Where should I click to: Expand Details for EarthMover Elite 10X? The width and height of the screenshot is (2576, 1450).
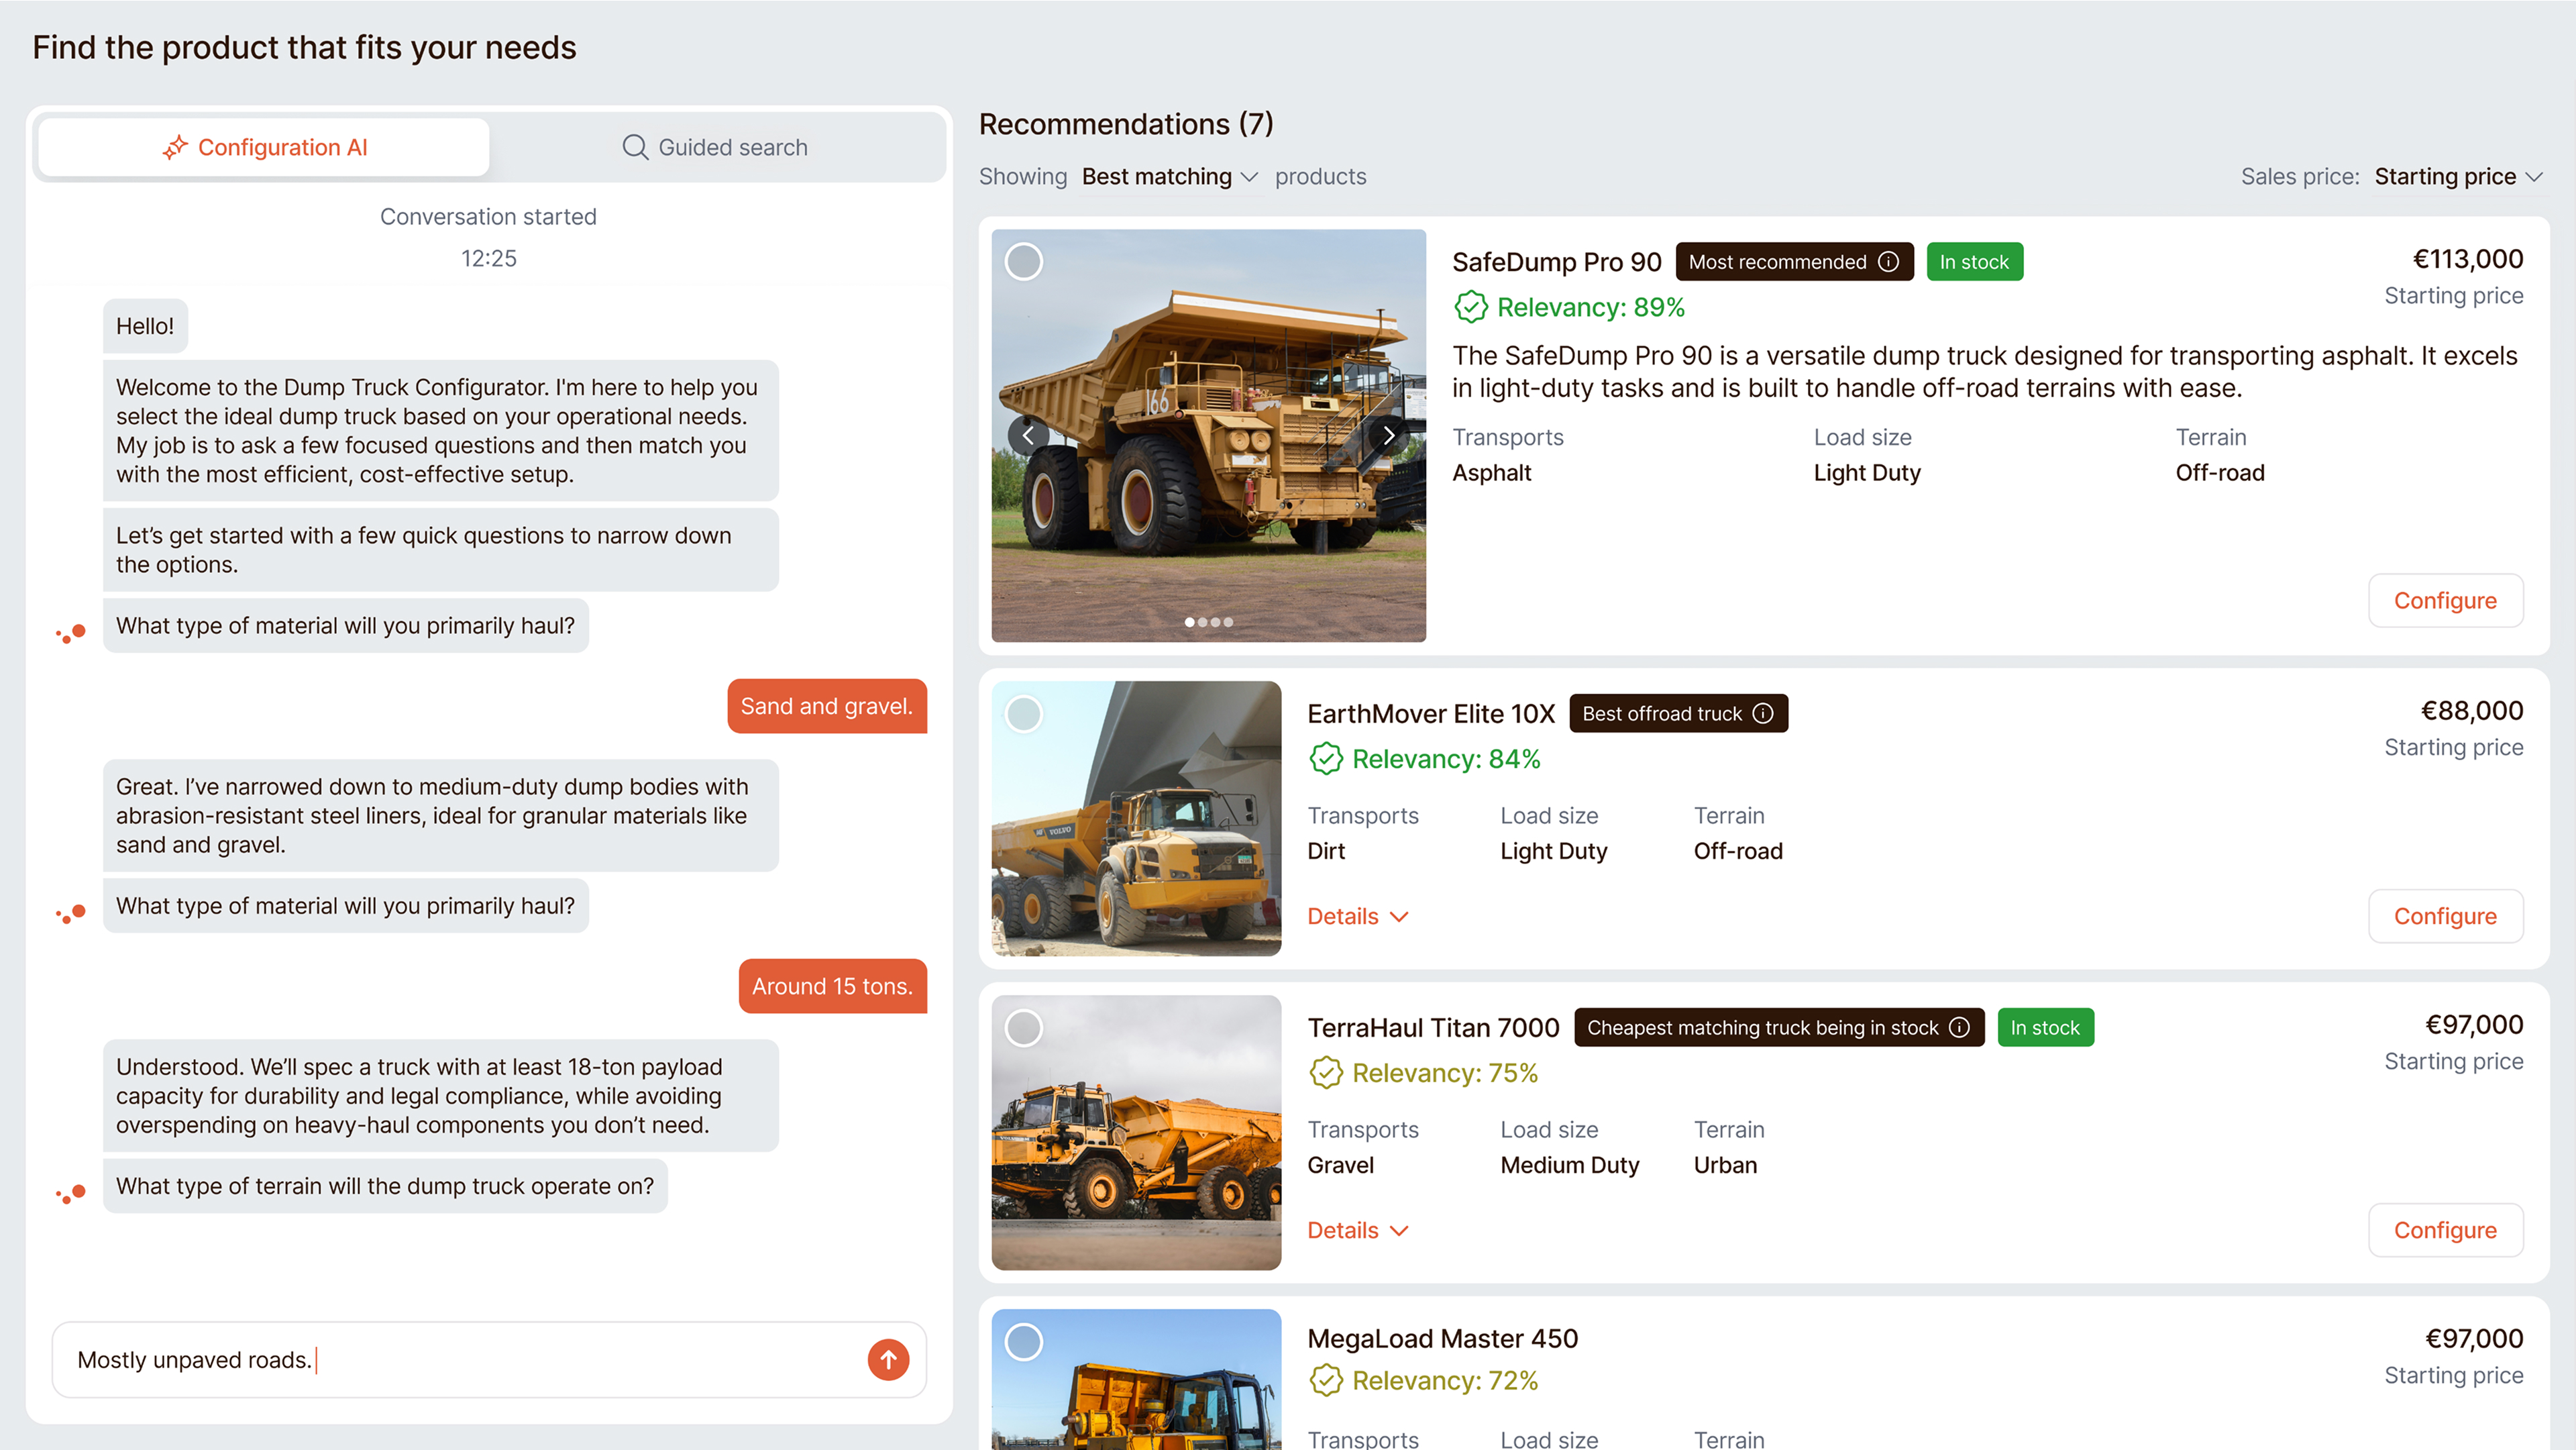click(x=1357, y=916)
